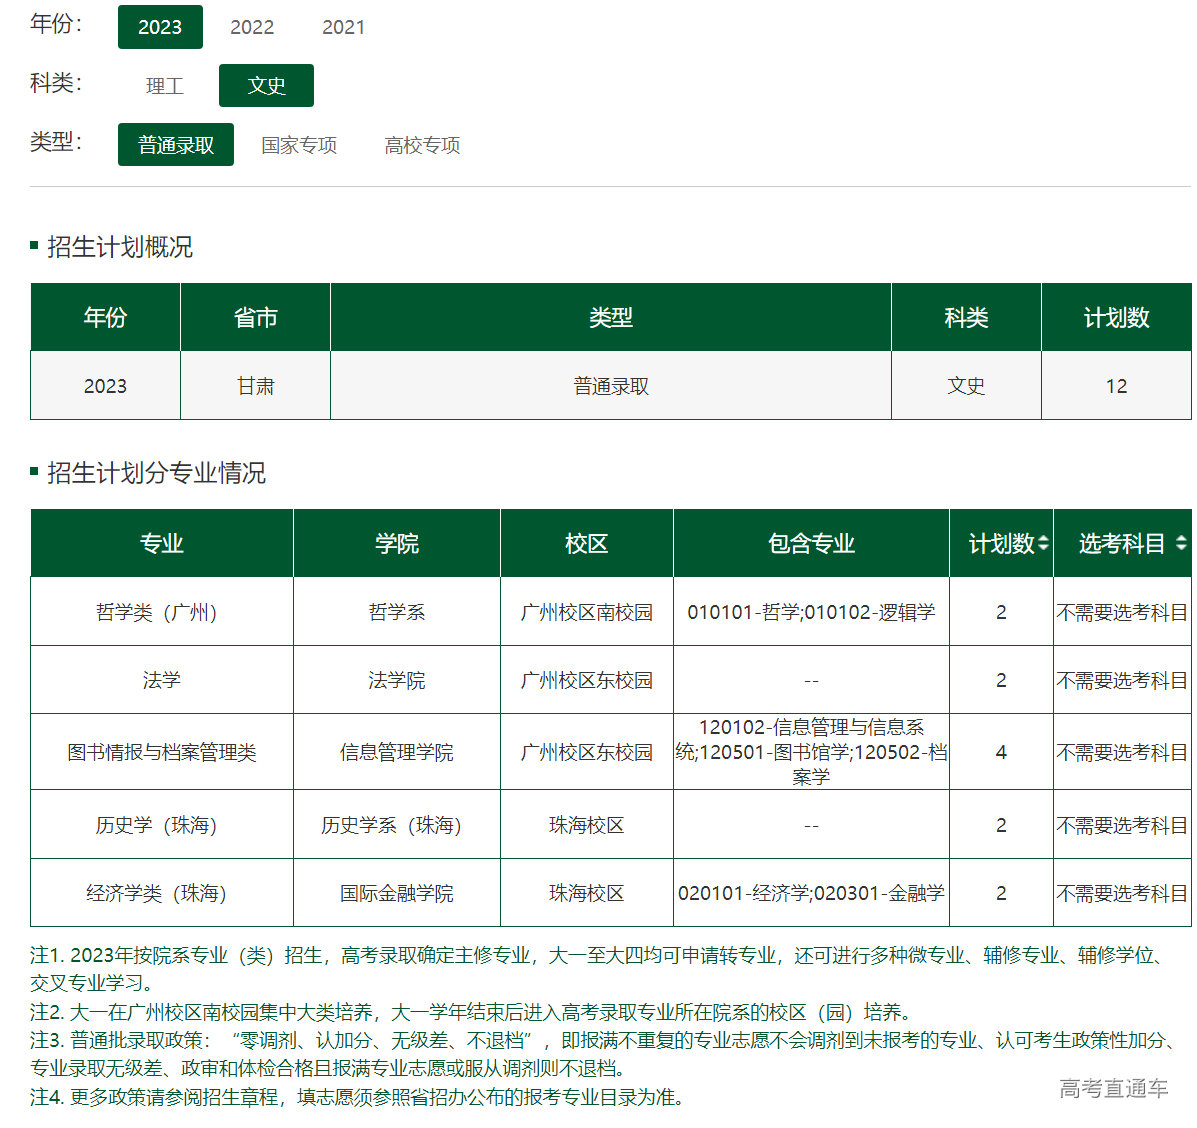The width and height of the screenshot is (1197, 1128).
Task: Select the 2023 year filter
Action: click(x=160, y=27)
